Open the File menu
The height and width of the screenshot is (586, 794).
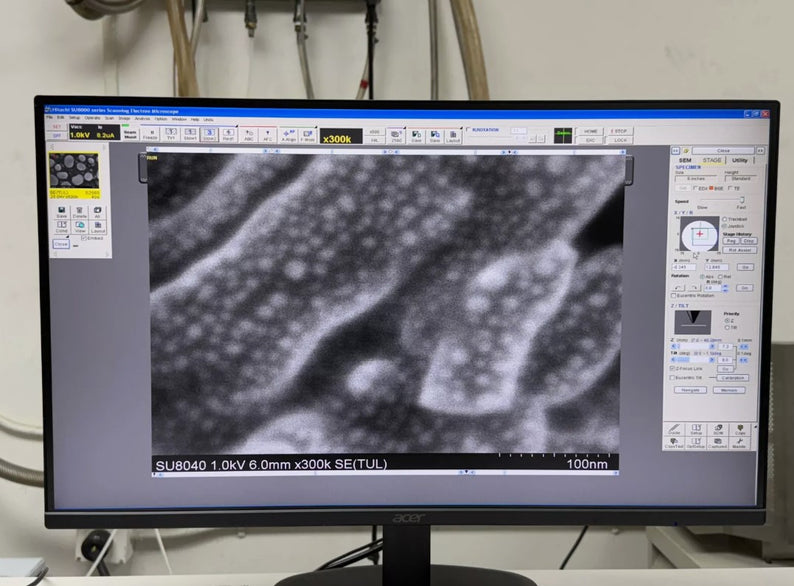point(50,118)
